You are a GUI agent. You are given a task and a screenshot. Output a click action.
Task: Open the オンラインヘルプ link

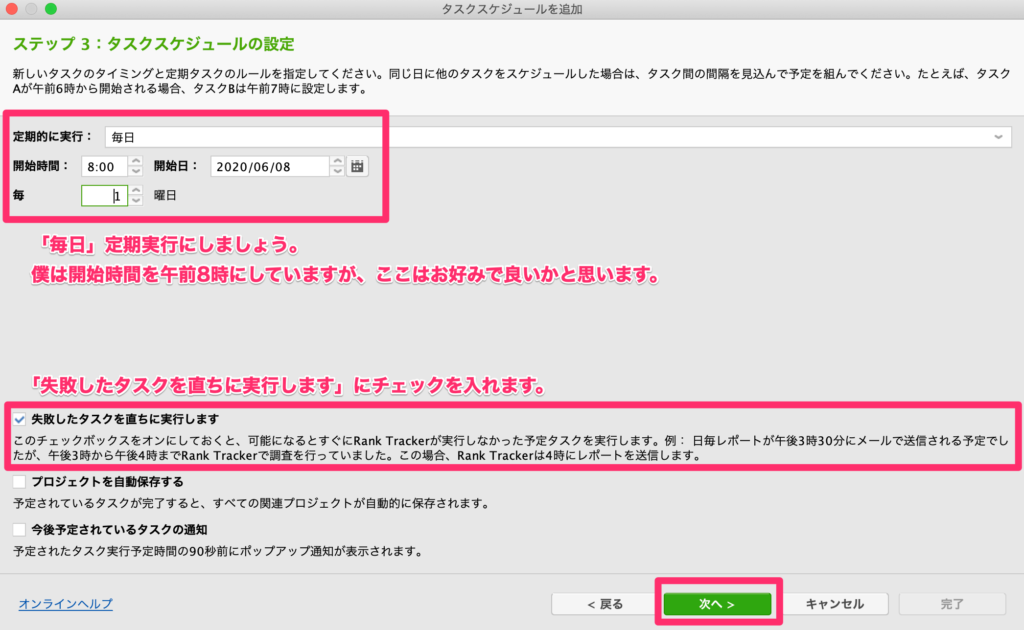point(65,604)
